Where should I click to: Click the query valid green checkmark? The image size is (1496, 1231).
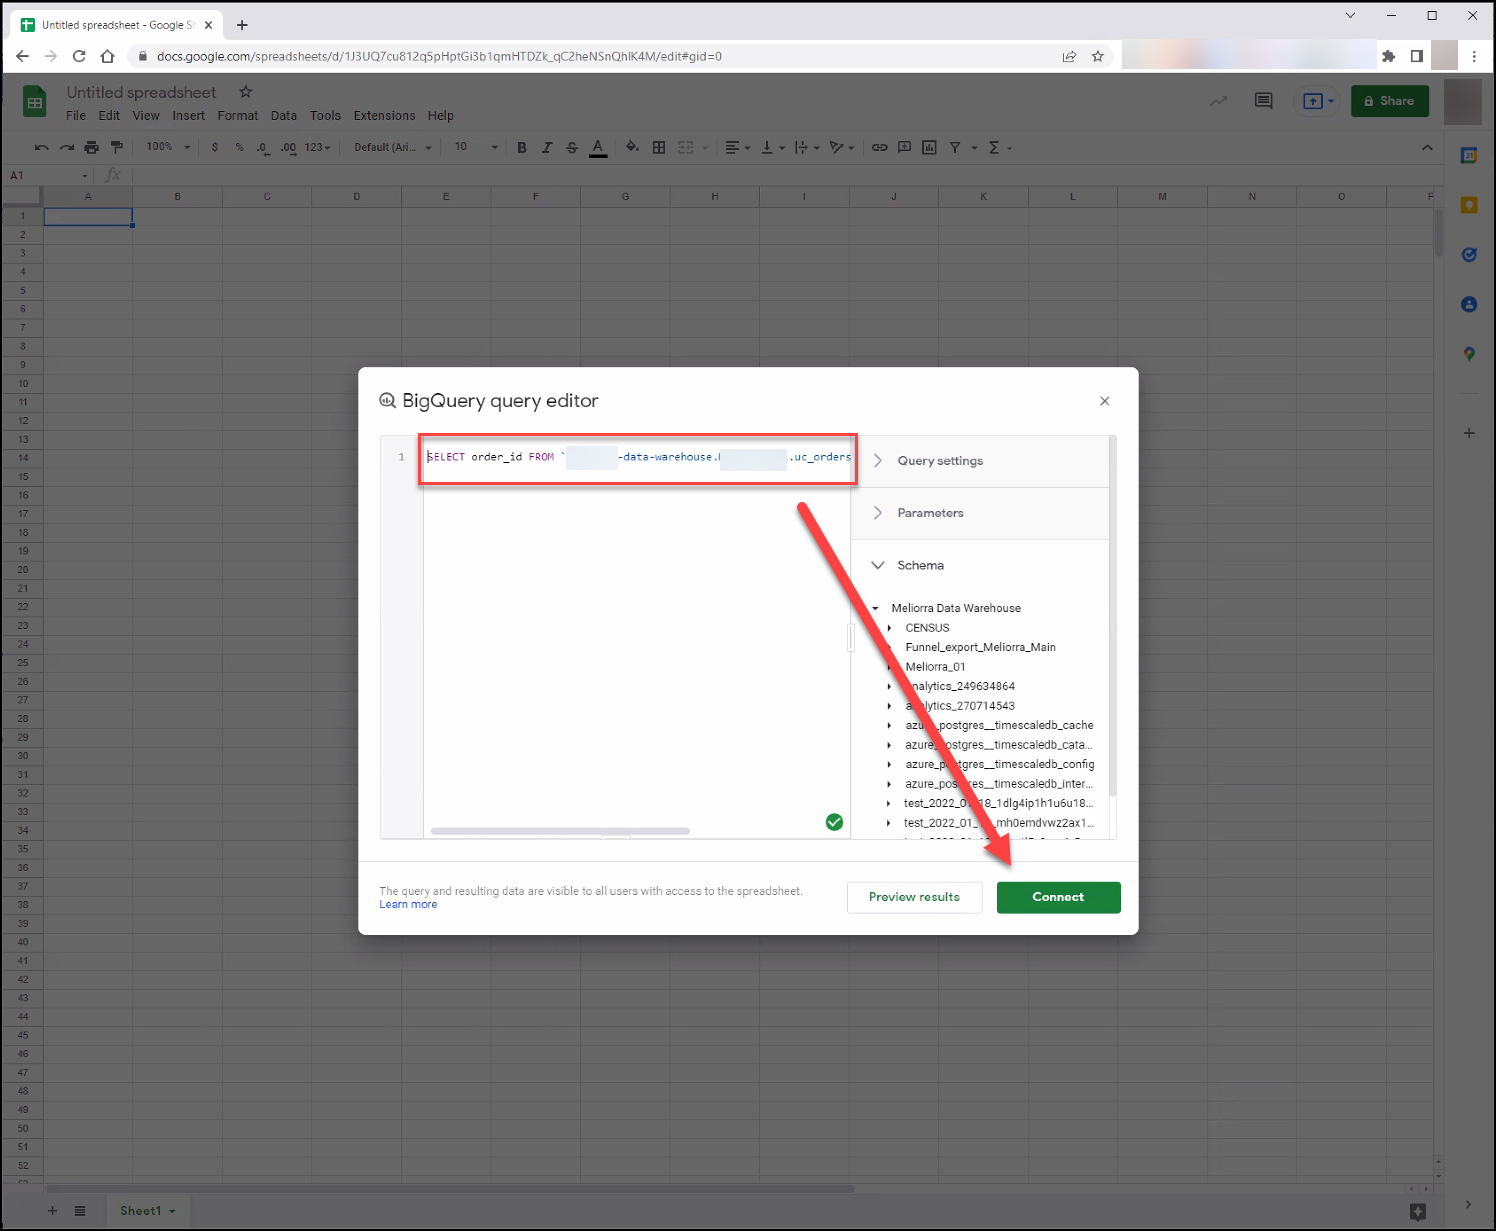pos(834,822)
